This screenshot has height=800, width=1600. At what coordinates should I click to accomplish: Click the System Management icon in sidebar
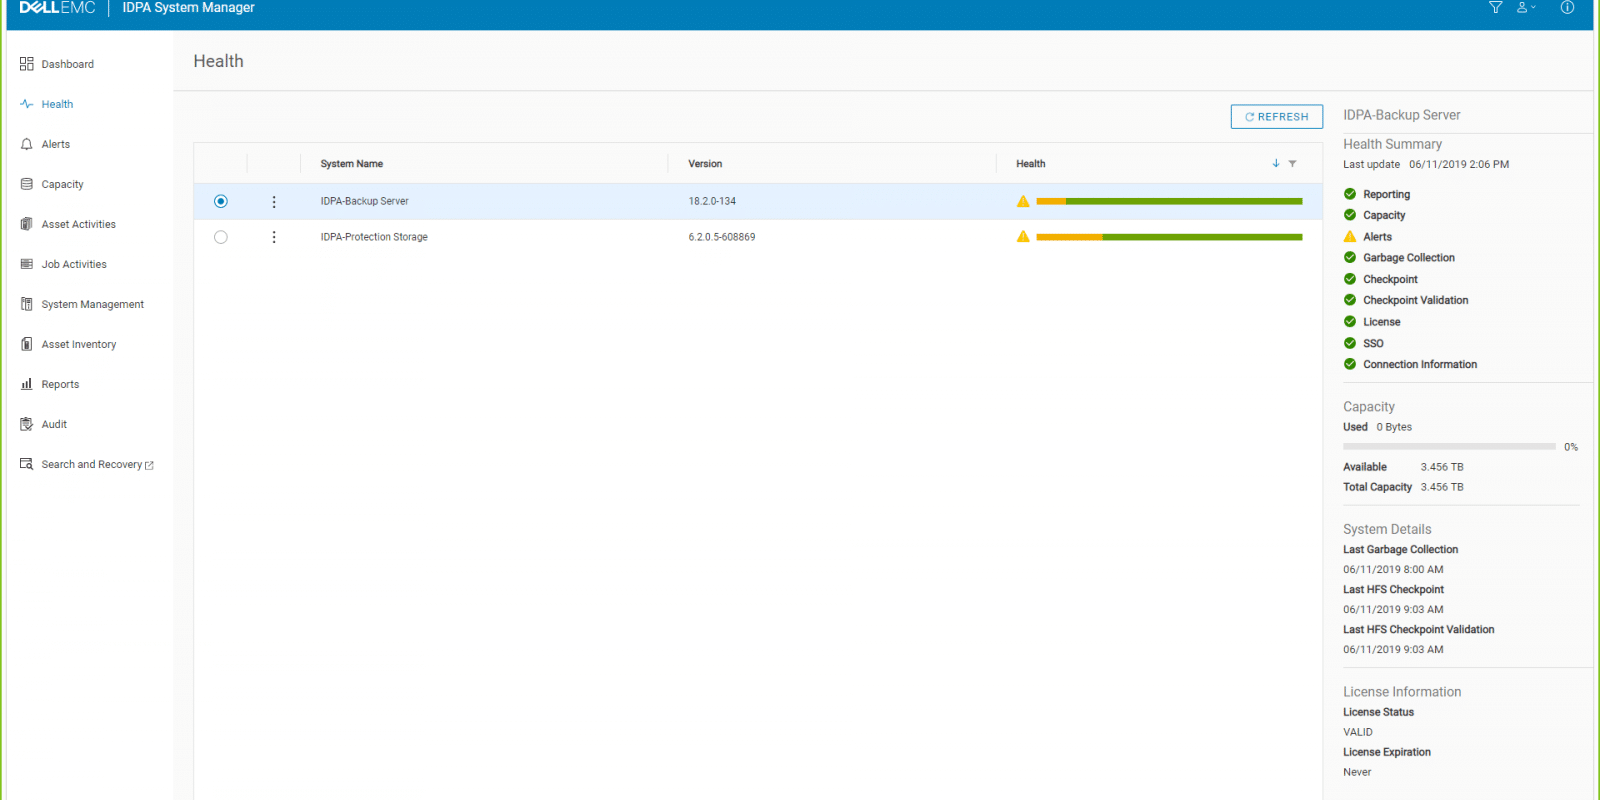[x=26, y=304]
